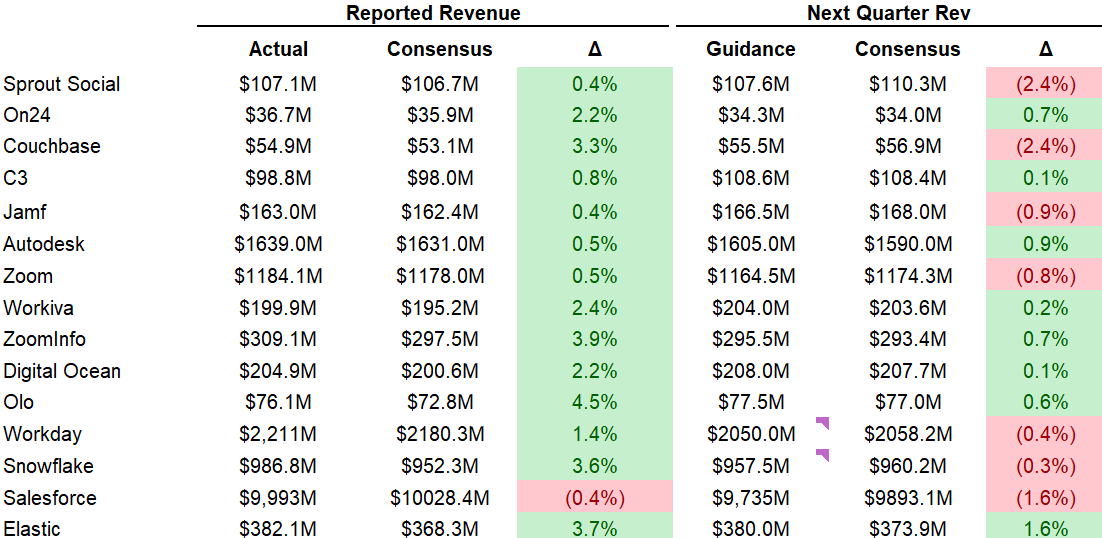Click On24 guidance $34.3M cell
This screenshot has width=1102, height=538.
click(x=751, y=114)
